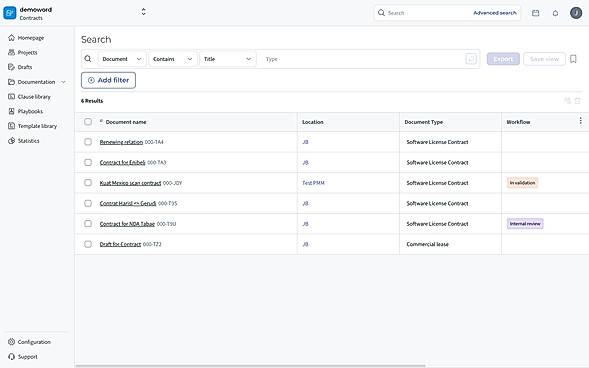Screen dimensions: 589x368
Task: Check the Contract for Enibel row checkbox
Action: pyautogui.click(x=88, y=162)
